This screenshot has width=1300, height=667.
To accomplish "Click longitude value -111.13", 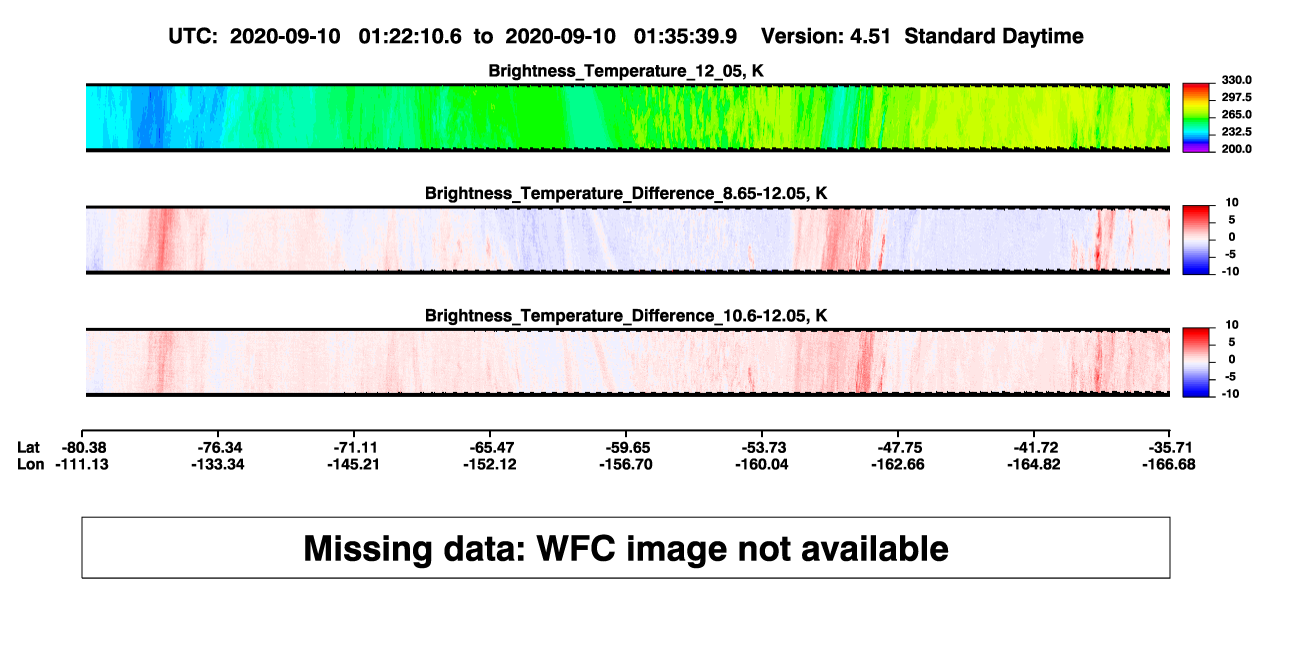I will [x=83, y=464].
